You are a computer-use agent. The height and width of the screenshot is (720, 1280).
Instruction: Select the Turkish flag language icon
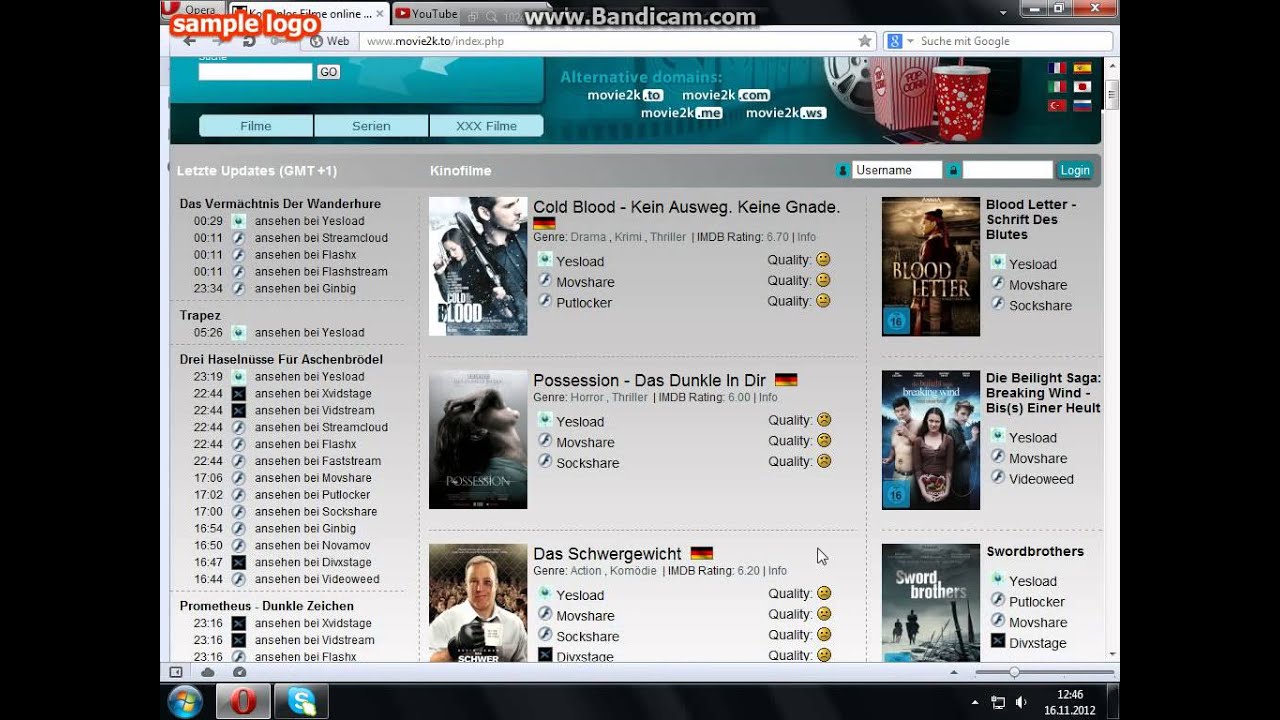pos(1057,105)
